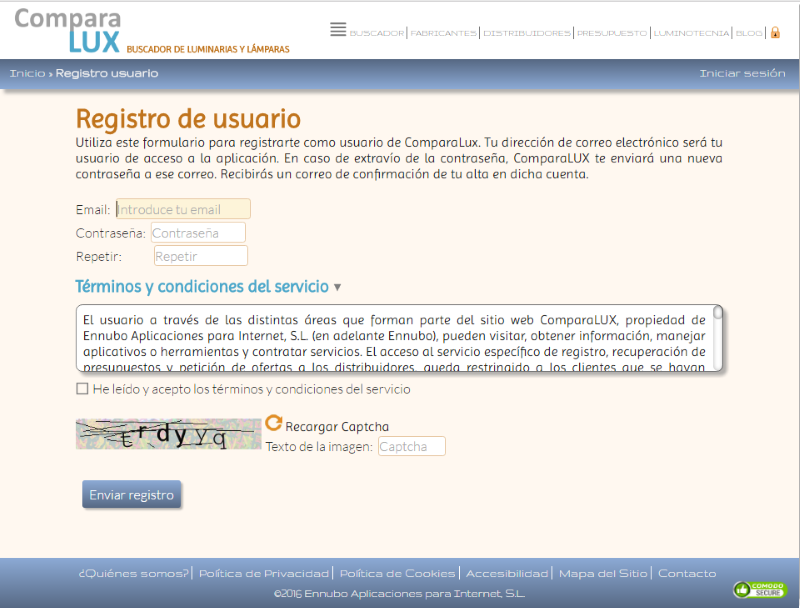This screenshot has height=608, width=800.
Task: Go to Inicio breadcrumb link
Action: tap(28, 73)
